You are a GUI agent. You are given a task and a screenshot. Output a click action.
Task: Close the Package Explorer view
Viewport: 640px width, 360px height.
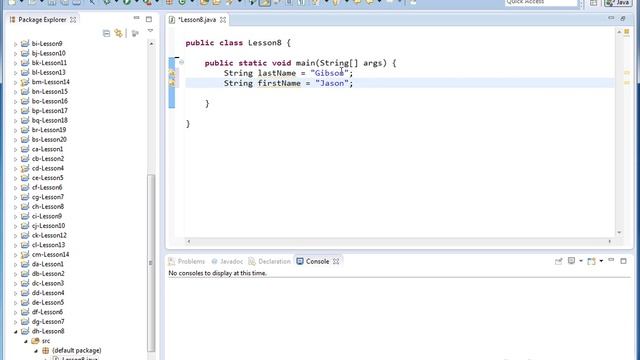73,20
